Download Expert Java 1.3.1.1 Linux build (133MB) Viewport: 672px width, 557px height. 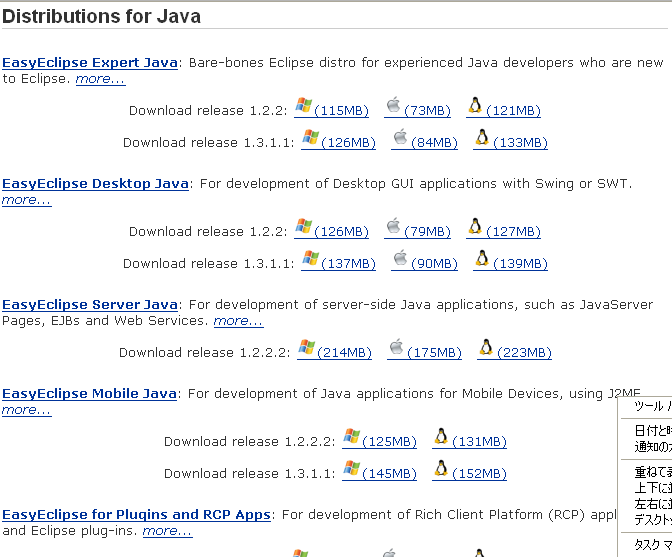pyautogui.click(x=510, y=140)
